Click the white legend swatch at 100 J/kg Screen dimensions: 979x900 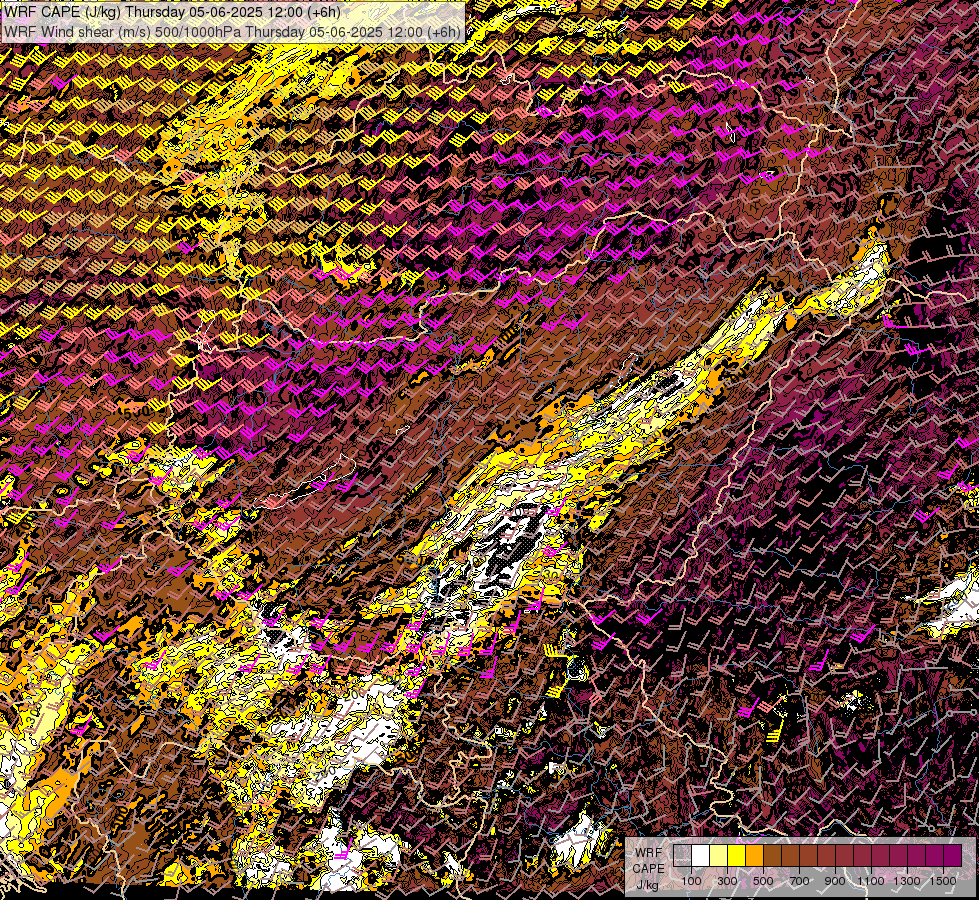point(701,856)
